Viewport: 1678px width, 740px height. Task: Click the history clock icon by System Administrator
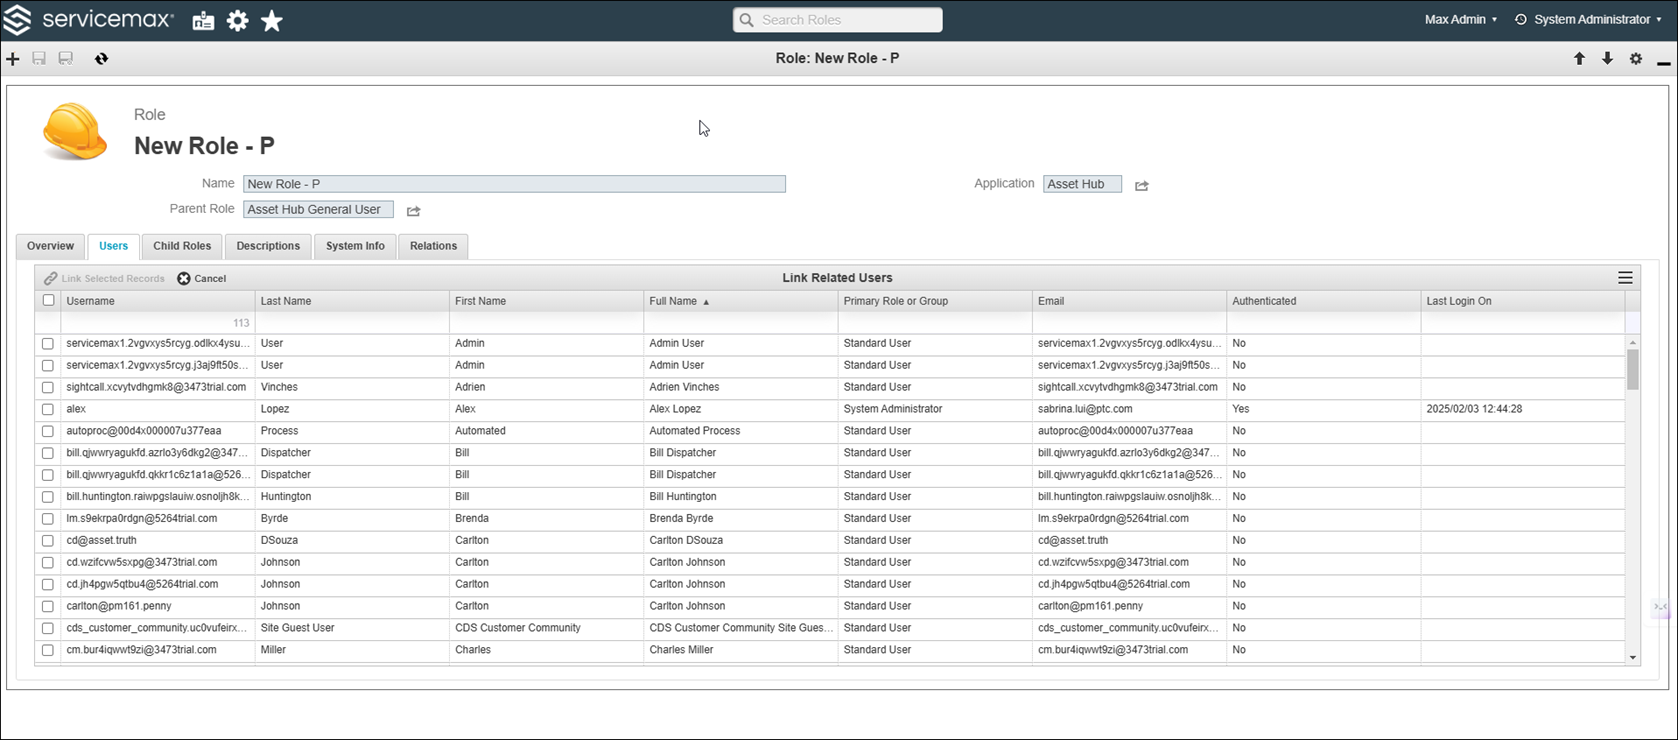pyautogui.click(x=1521, y=20)
